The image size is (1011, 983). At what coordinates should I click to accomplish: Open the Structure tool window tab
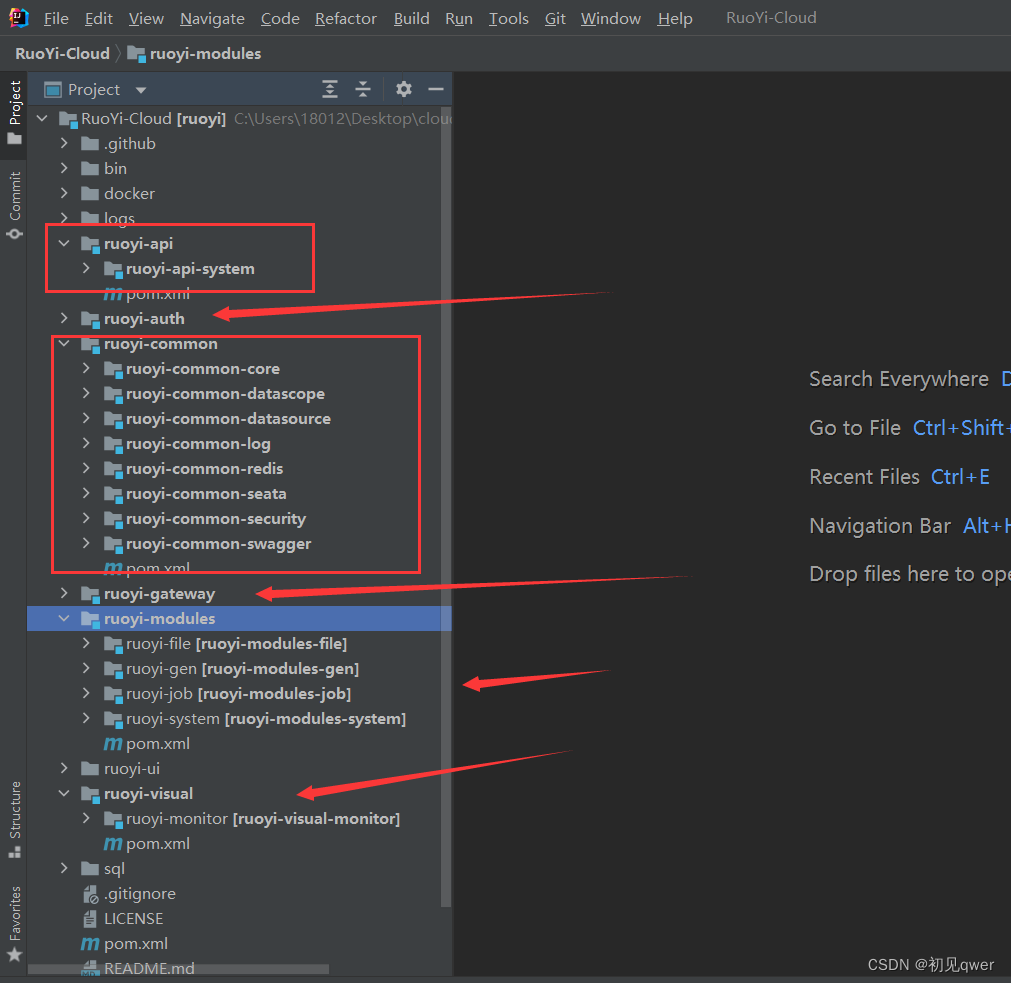click(x=14, y=819)
